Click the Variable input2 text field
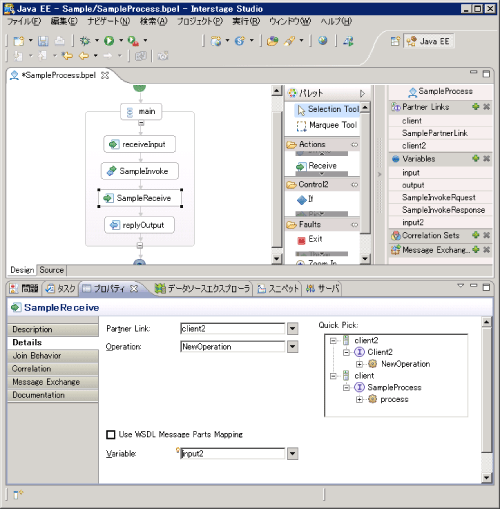 (232, 454)
